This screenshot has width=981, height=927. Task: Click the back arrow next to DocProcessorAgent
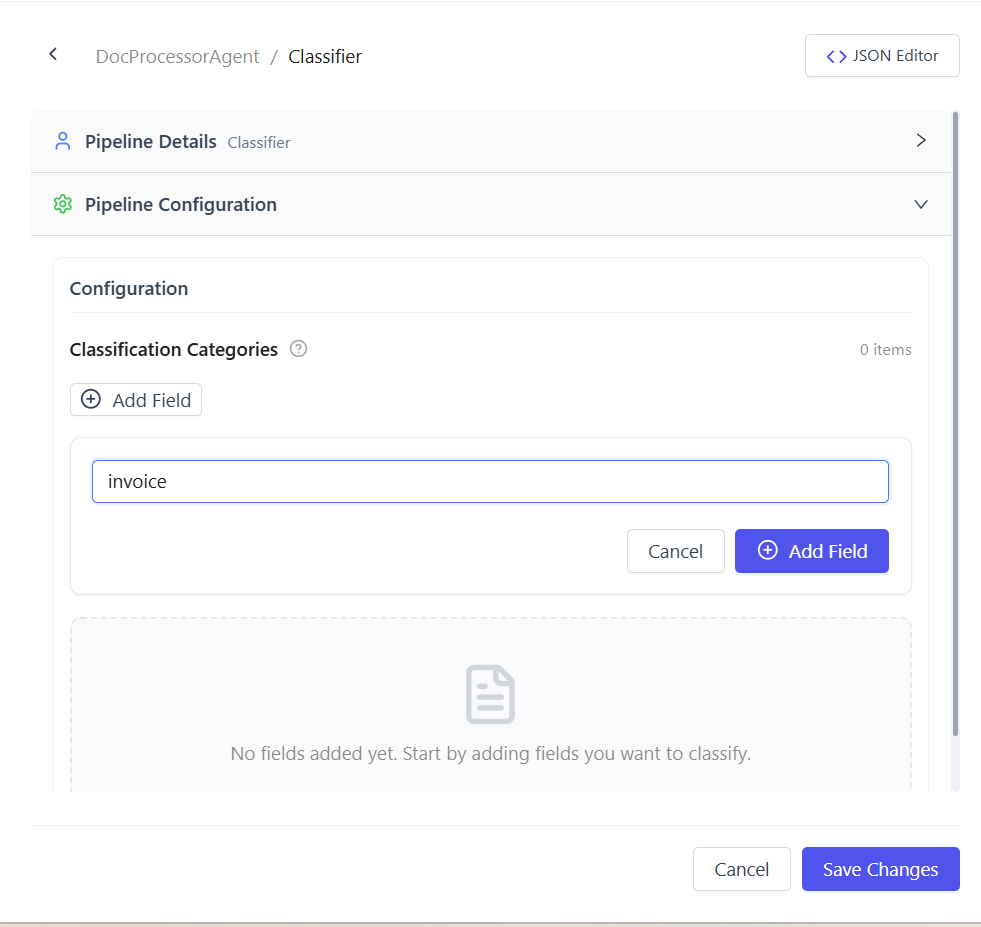(x=52, y=54)
